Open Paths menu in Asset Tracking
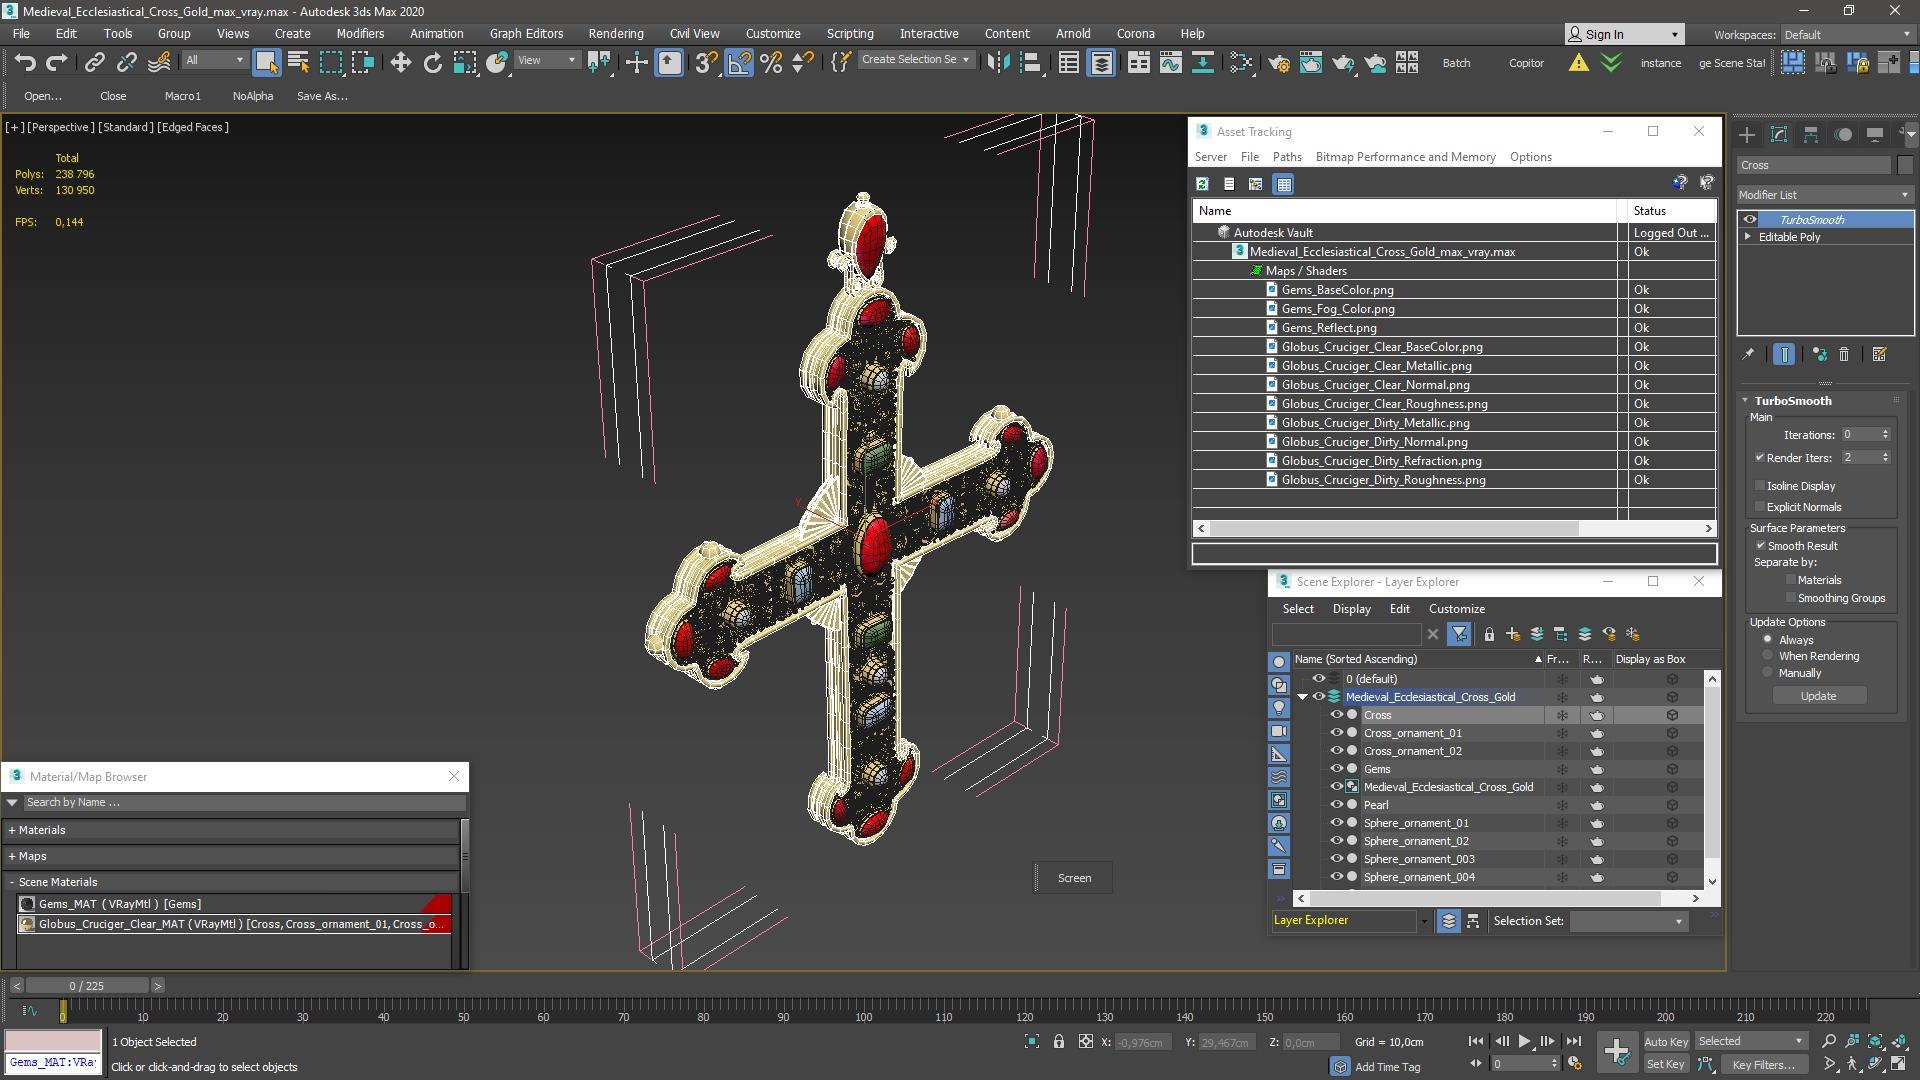The image size is (1920, 1080). pos(1287,157)
